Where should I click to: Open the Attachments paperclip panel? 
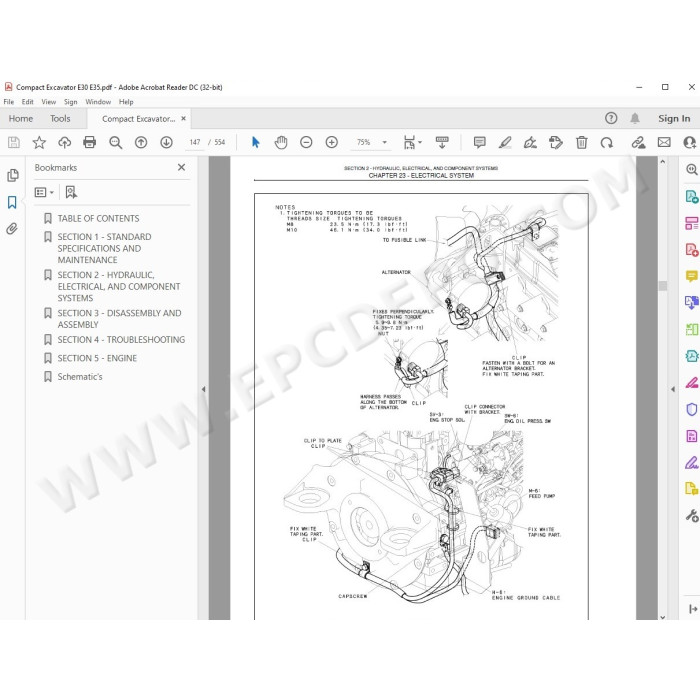coord(12,229)
